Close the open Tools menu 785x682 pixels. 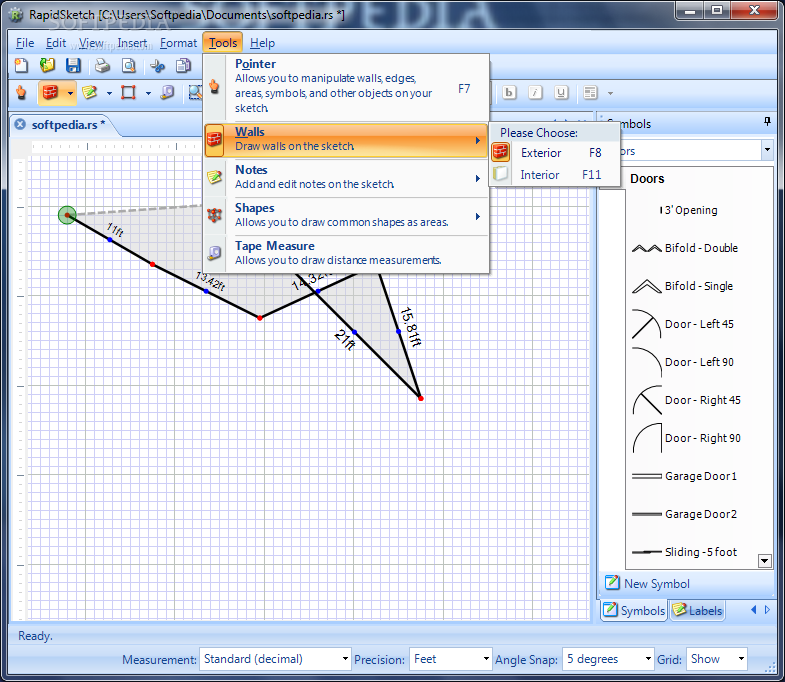tap(223, 43)
